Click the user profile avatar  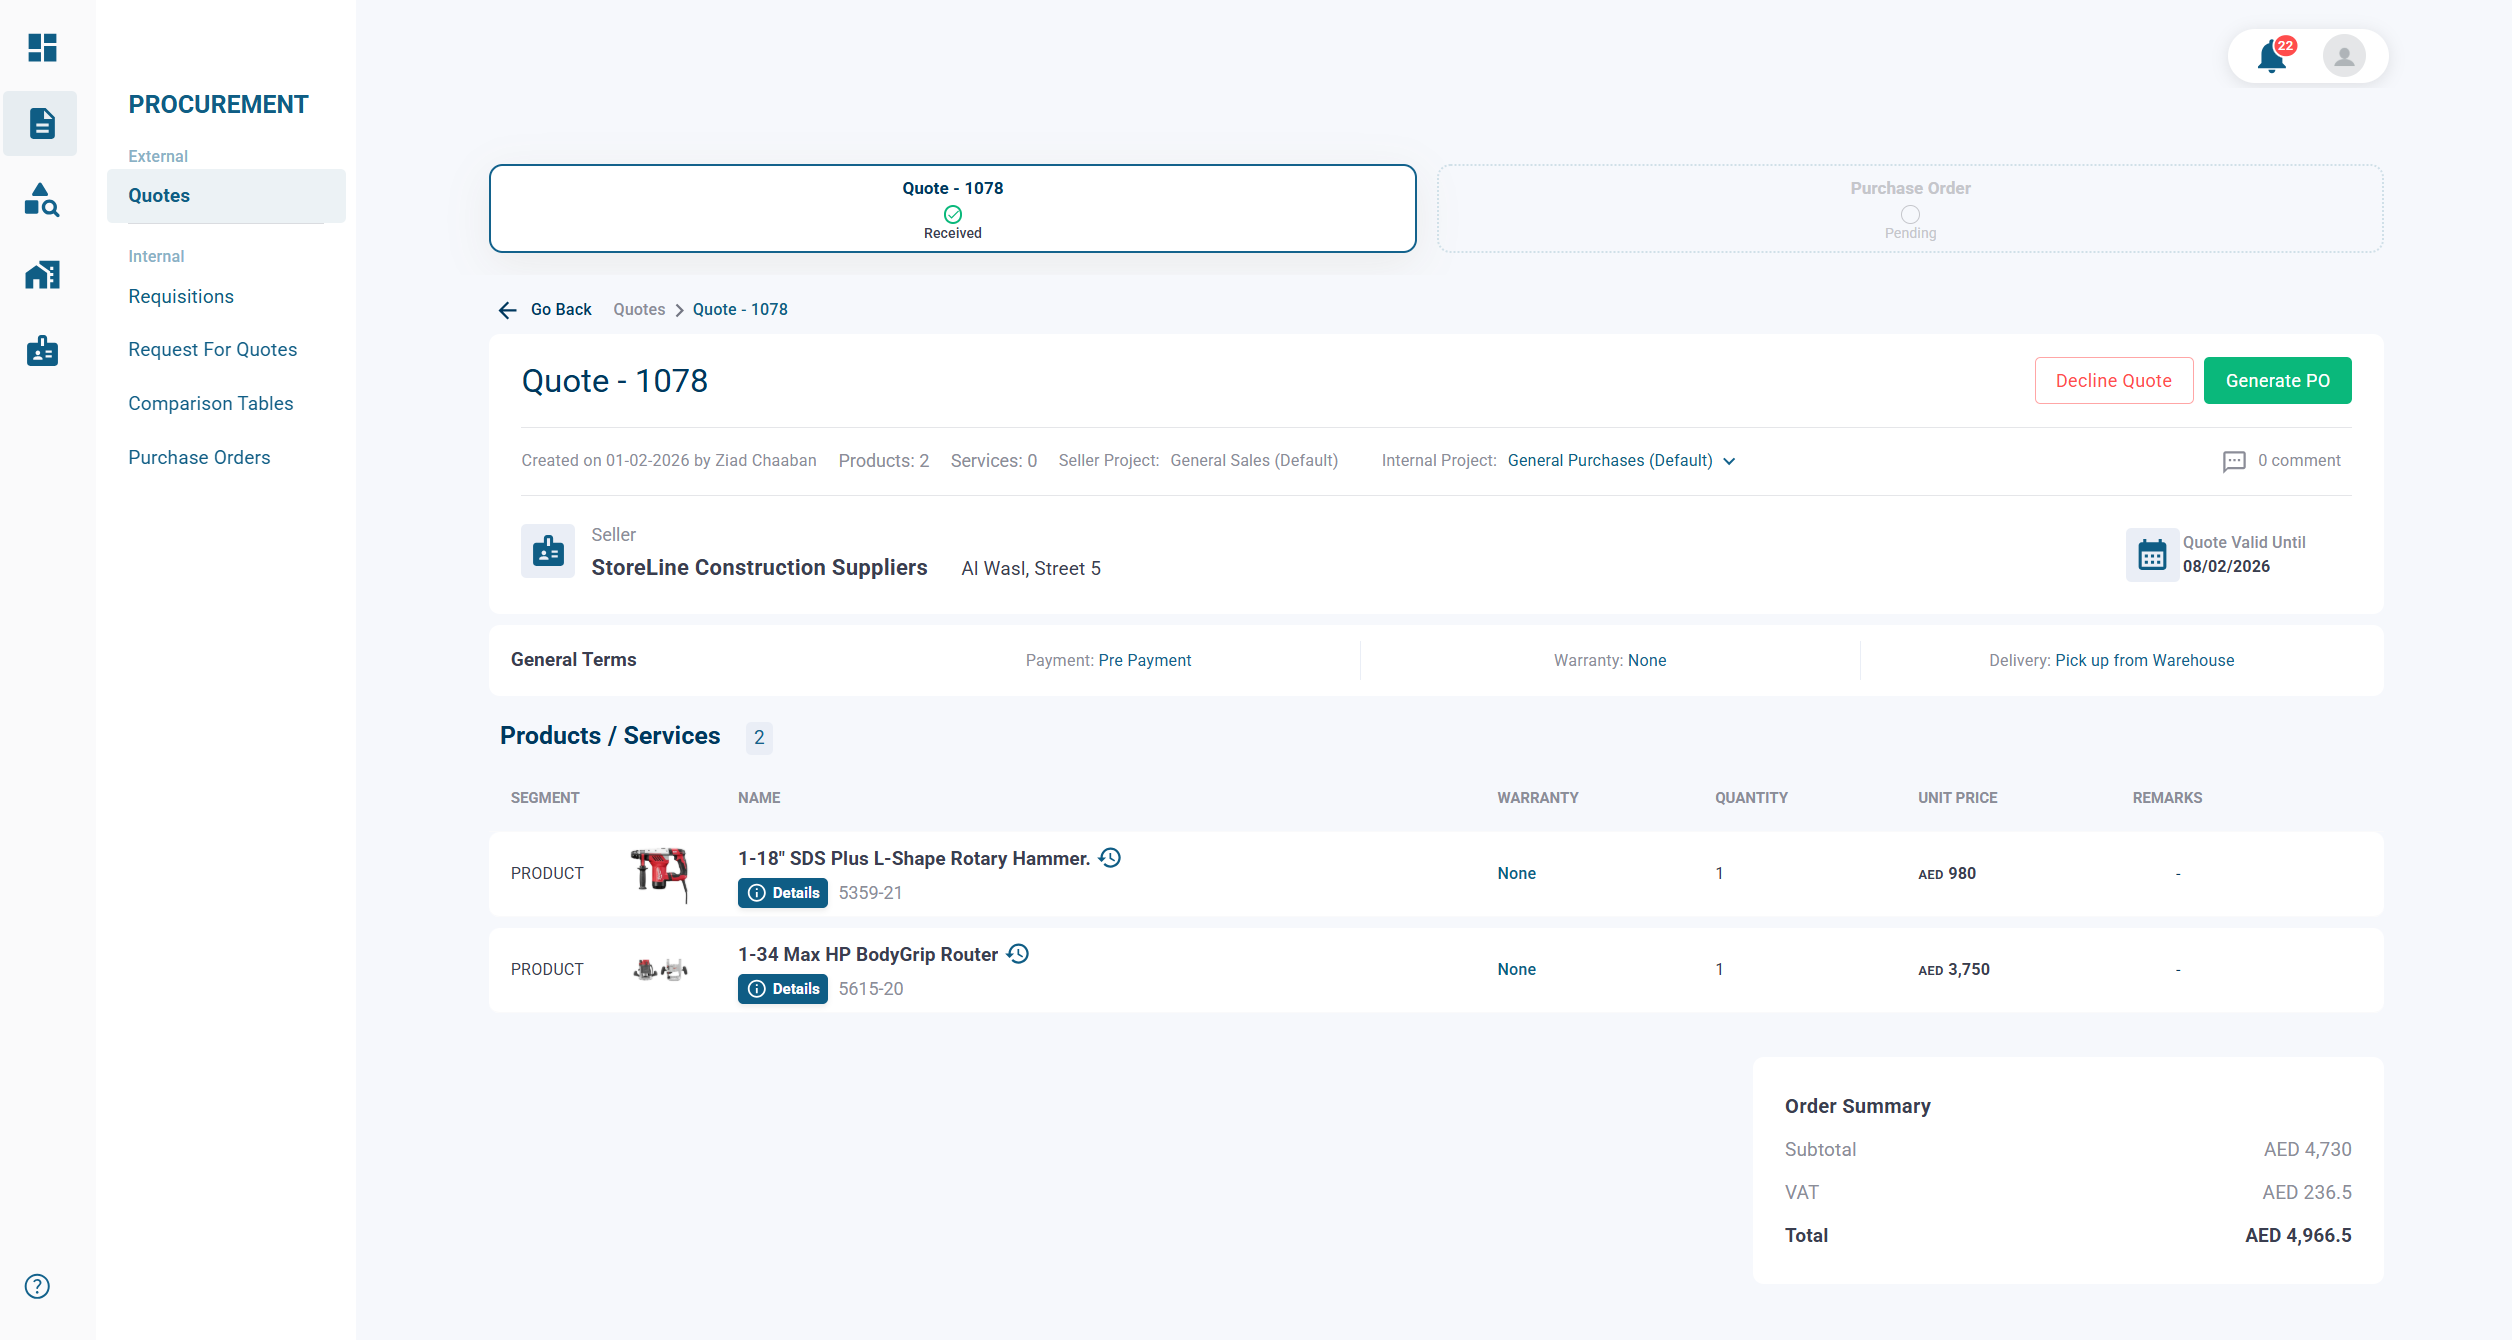[x=2343, y=56]
